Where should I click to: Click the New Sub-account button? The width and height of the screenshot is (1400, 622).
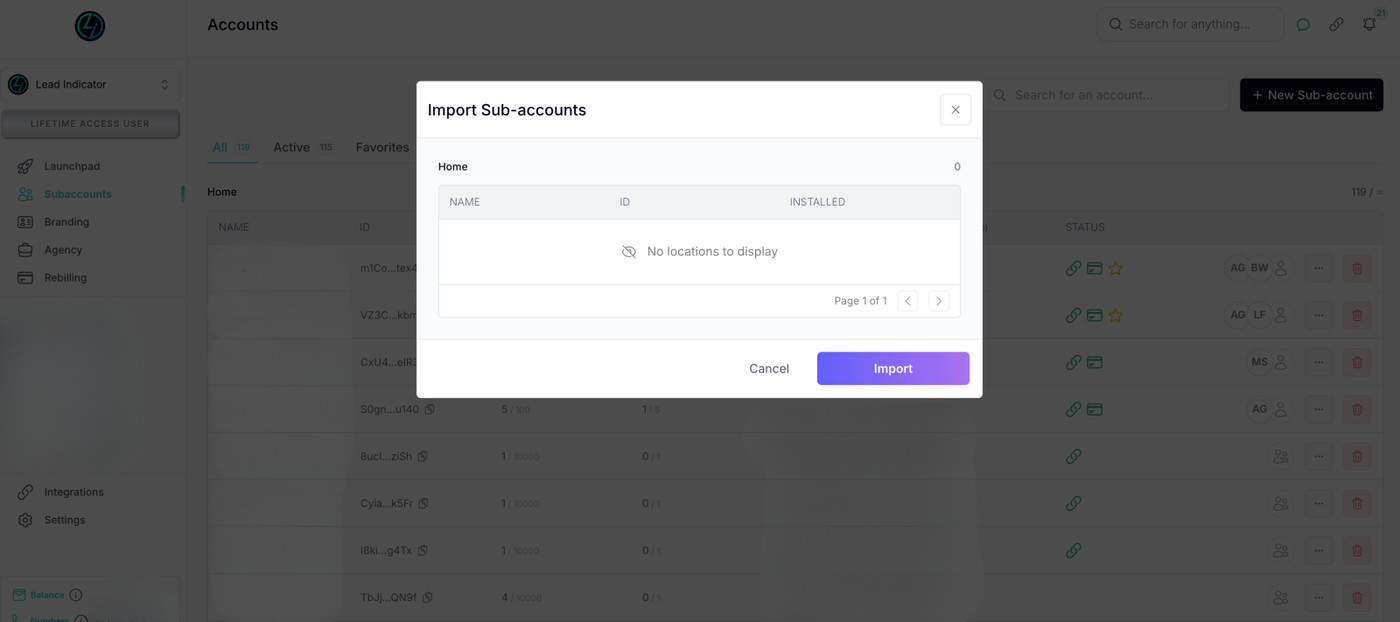1311,95
